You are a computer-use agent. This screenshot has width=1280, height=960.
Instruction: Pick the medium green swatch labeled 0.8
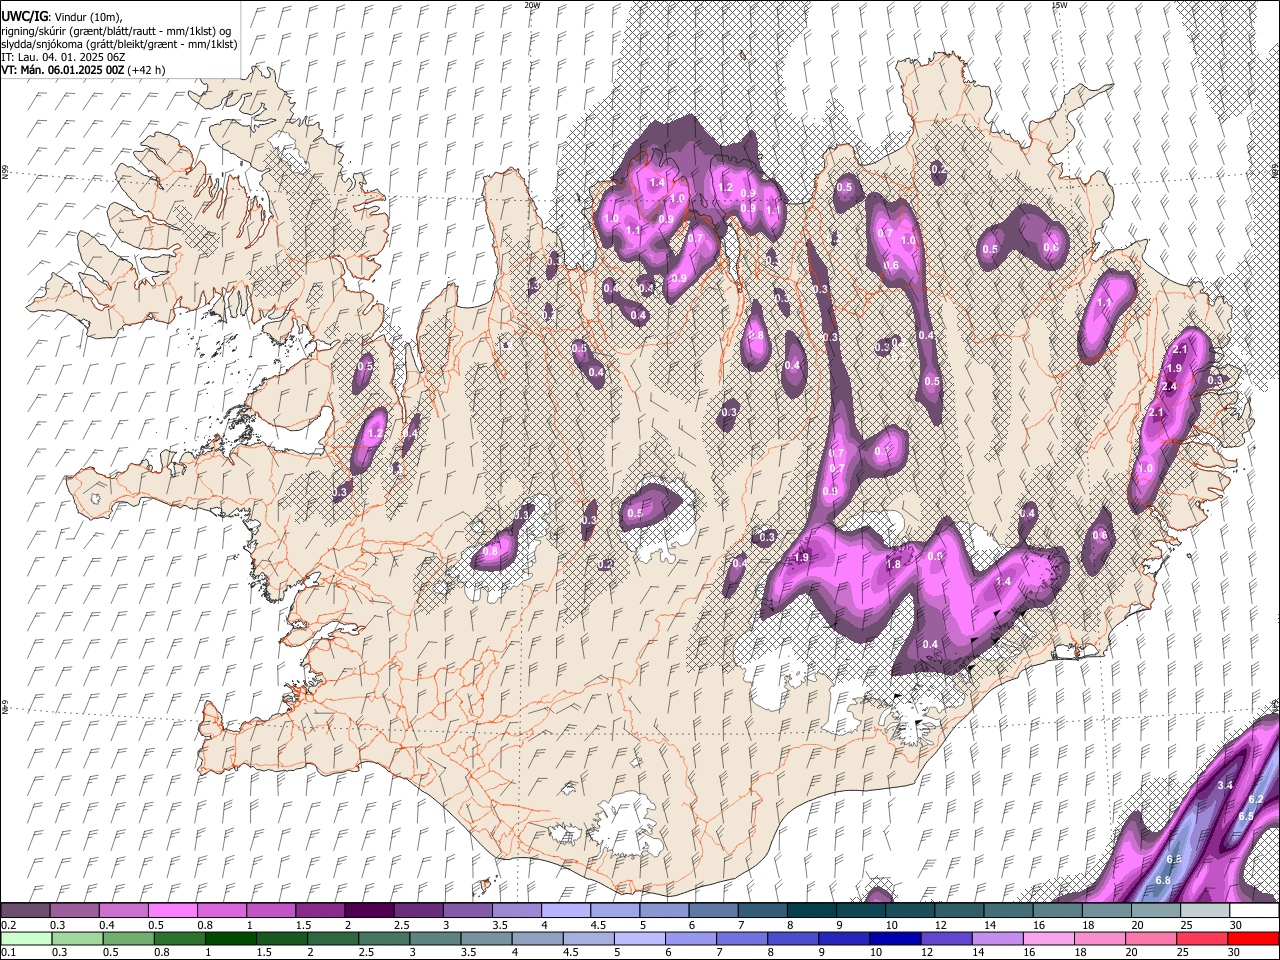pyautogui.click(x=179, y=938)
